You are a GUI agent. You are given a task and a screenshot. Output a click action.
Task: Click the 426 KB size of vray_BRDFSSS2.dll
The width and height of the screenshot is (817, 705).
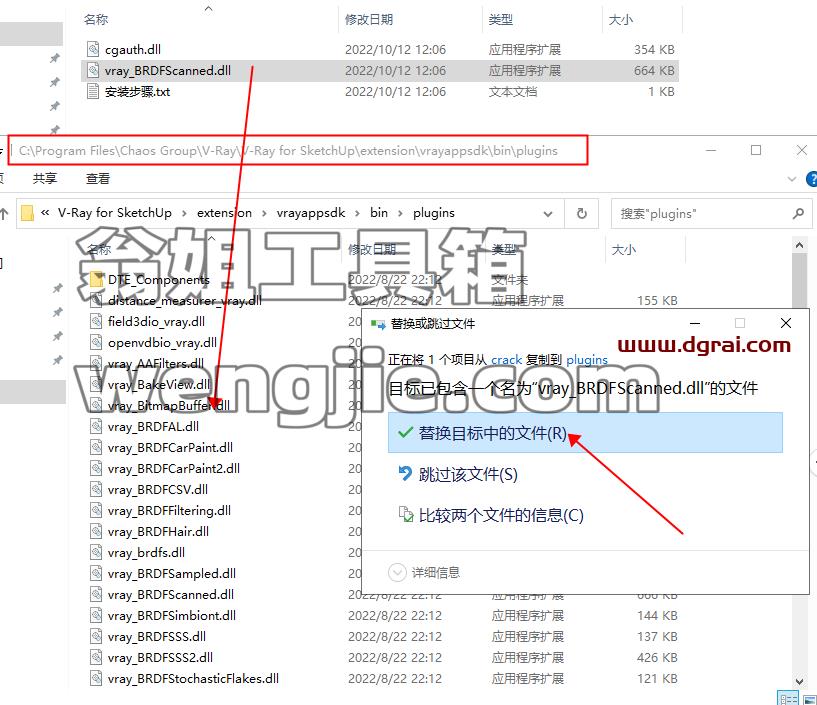[x=657, y=658]
